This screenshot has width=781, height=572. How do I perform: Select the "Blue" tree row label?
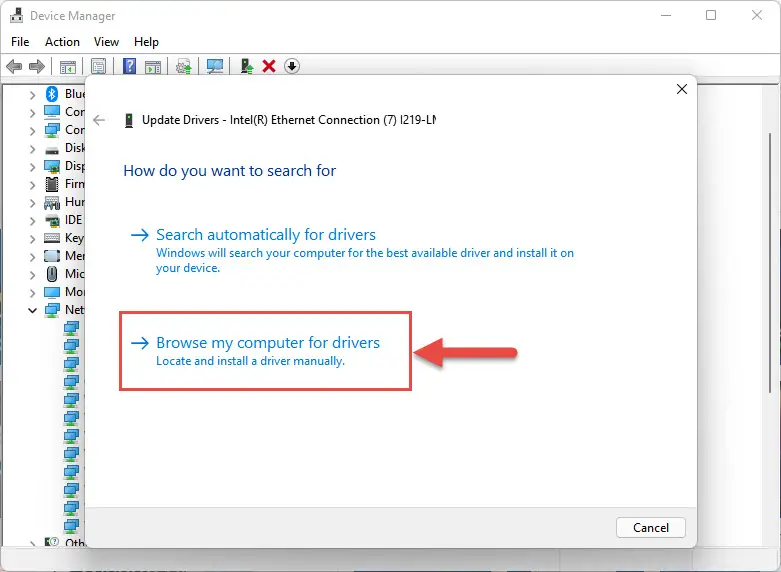75,94
